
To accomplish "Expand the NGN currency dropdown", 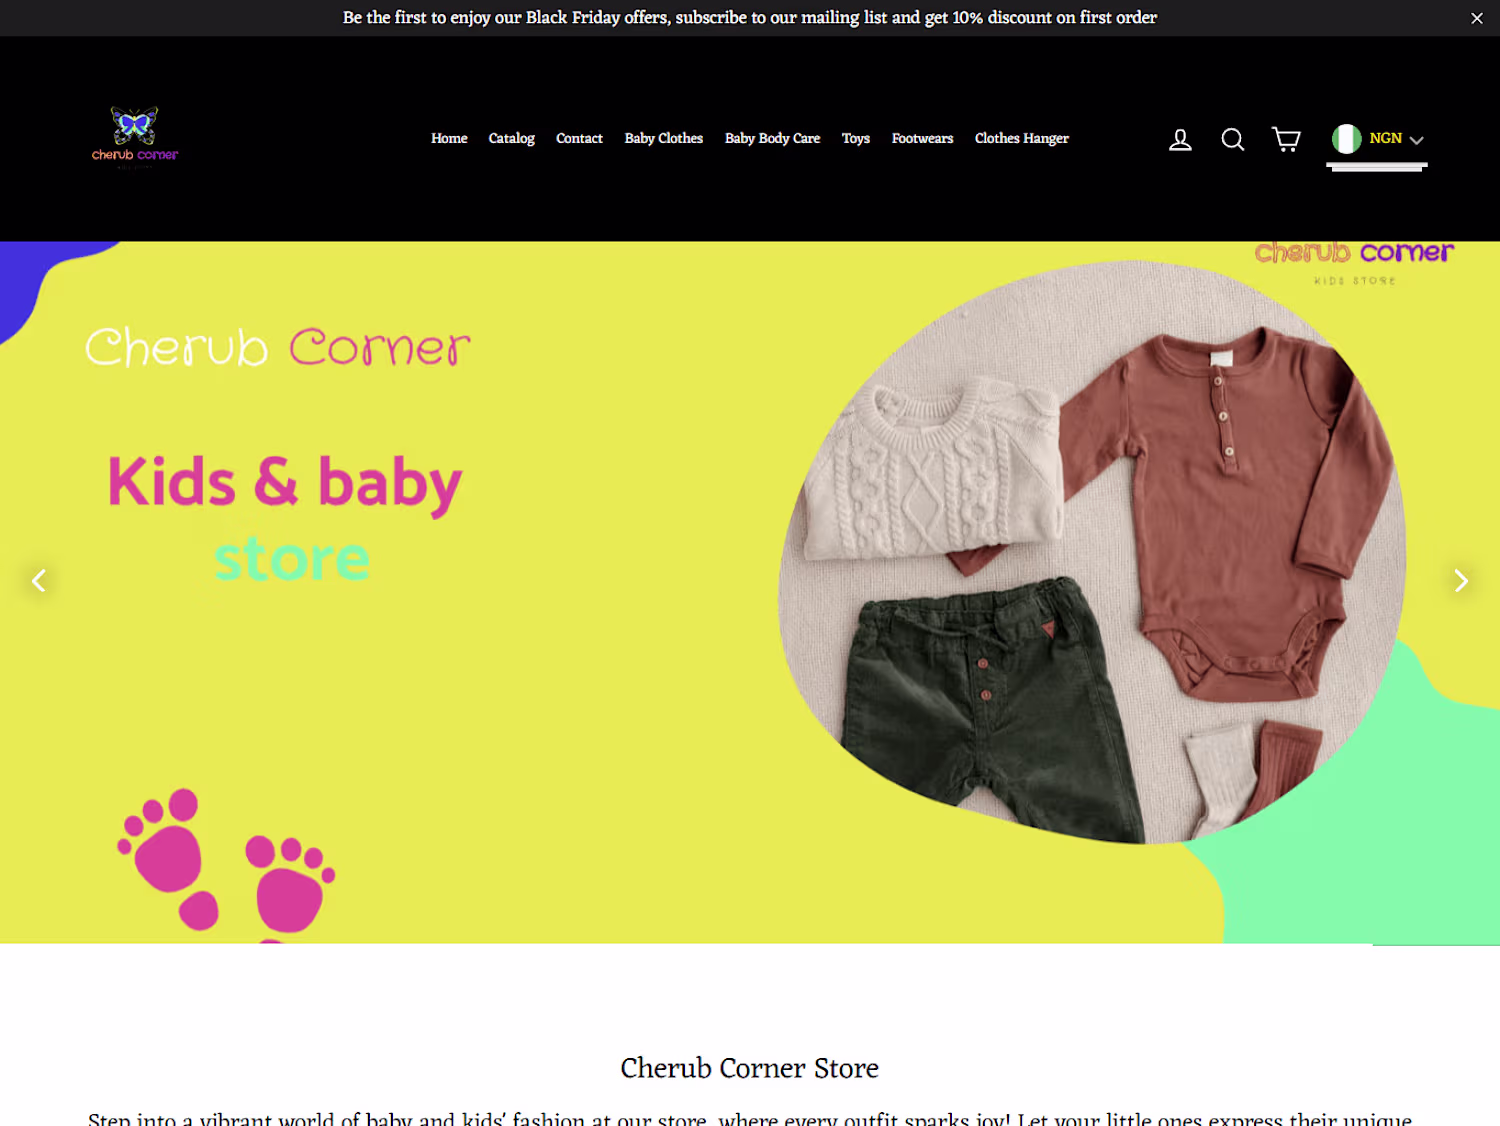I will tap(1396, 139).
